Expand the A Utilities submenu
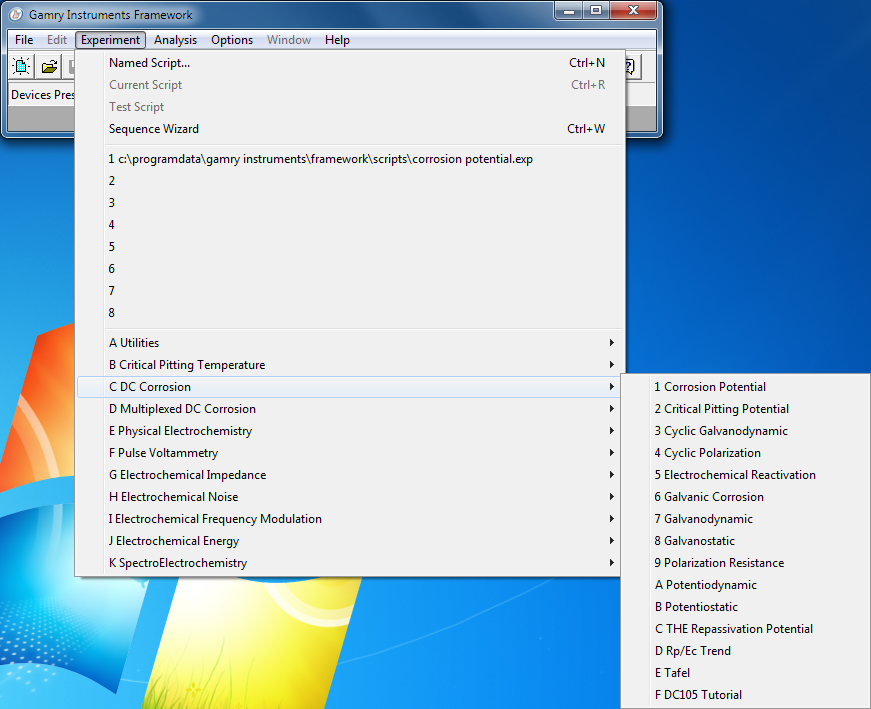Screen dimensions: 871x709 tap(349, 343)
